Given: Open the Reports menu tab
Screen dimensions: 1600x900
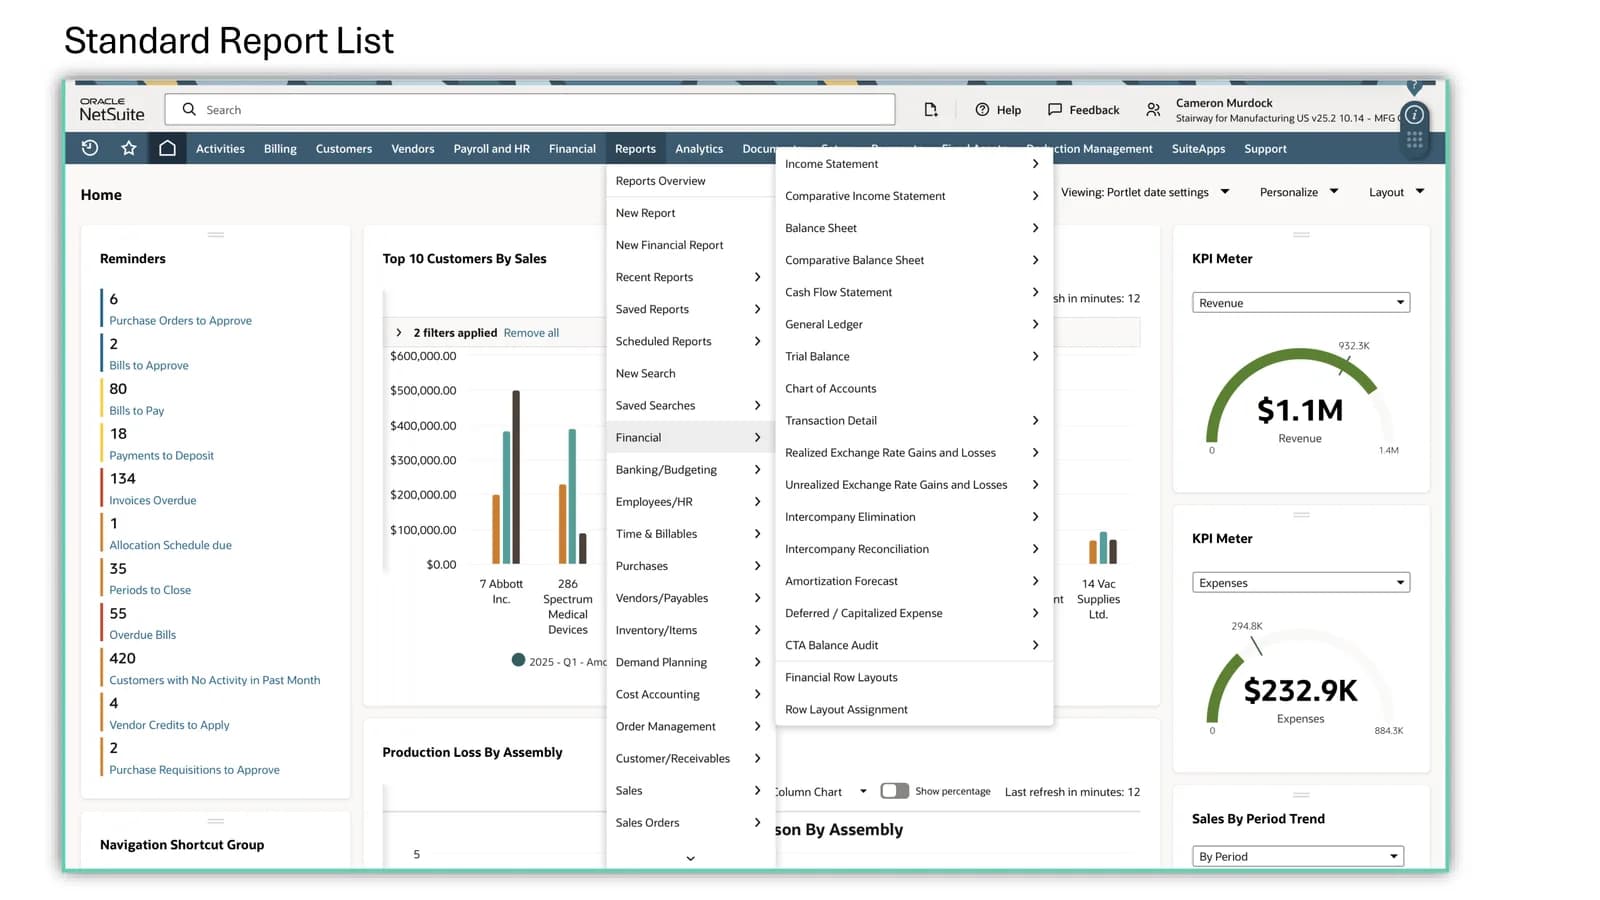Looking at the screenshot, I should (635, 149).
